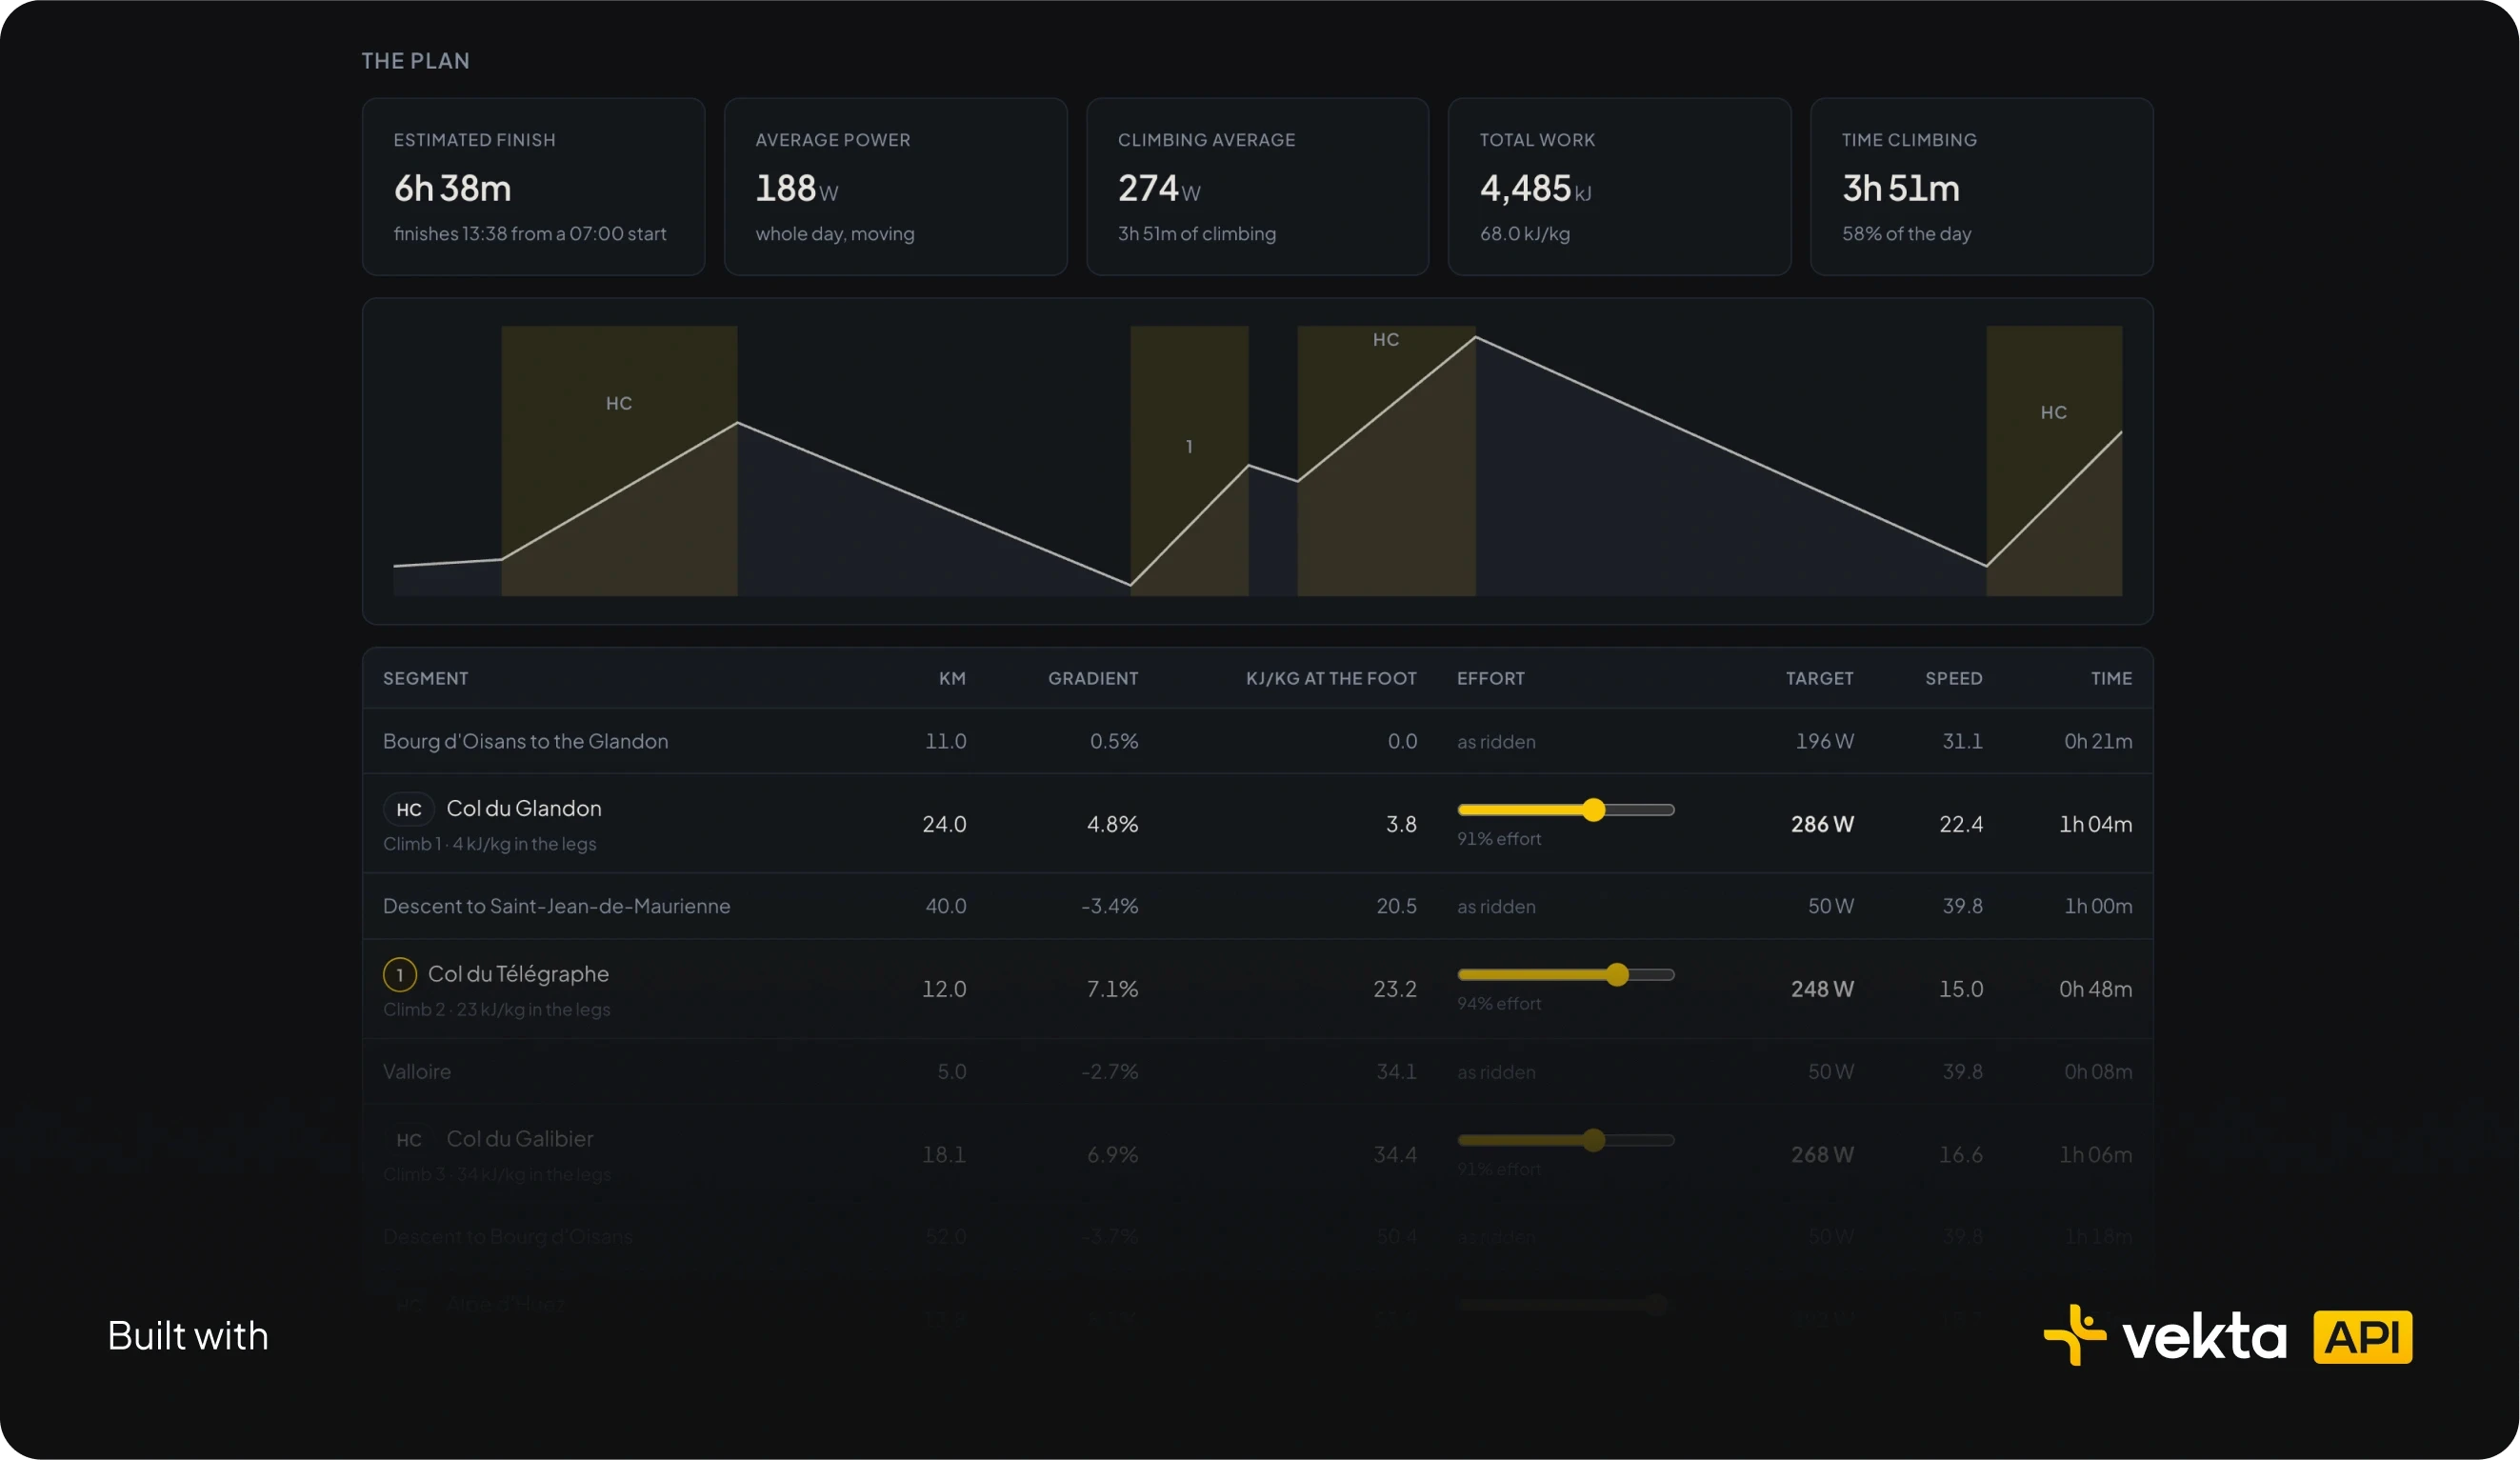Click the 196 W target value
Image resolution: width=2520 pixels, height=1460 pixels.
coord(1824,741)
